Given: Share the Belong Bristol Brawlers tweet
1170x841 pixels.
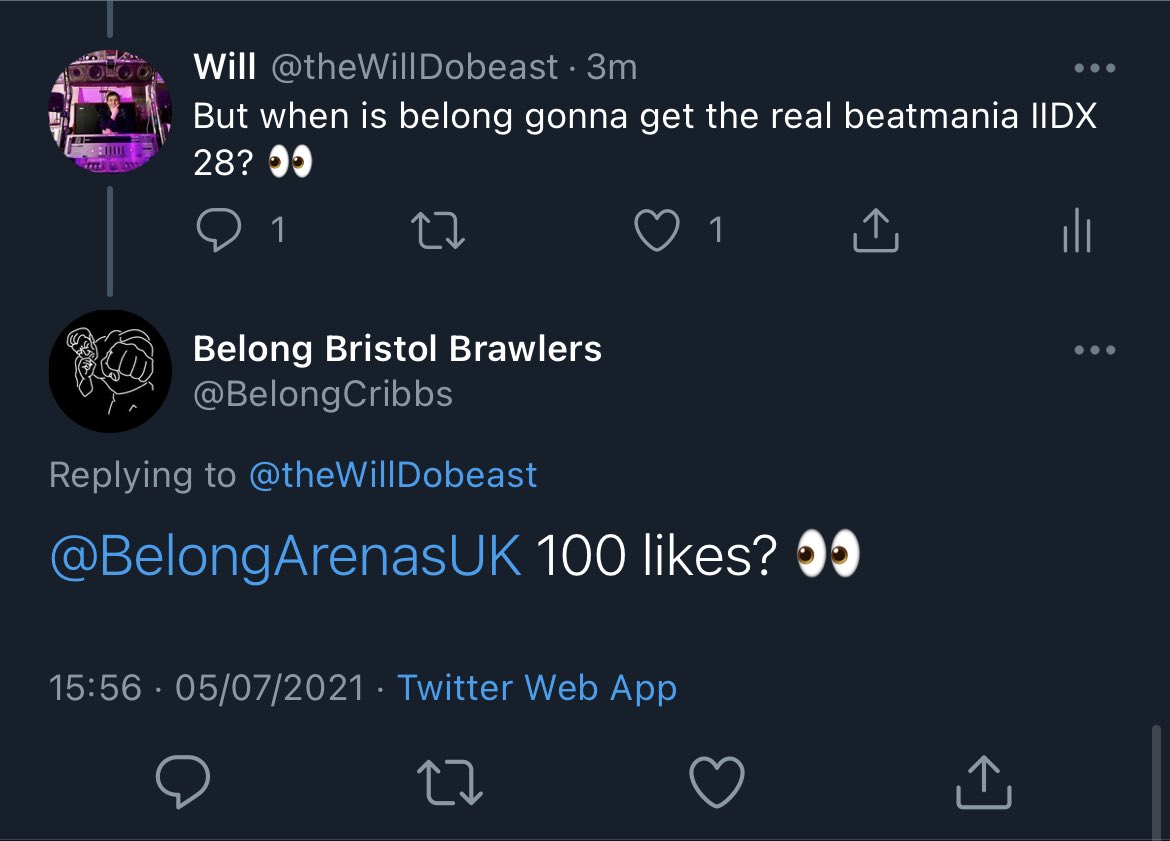Looking at the screenshot, I should (984, 782).
